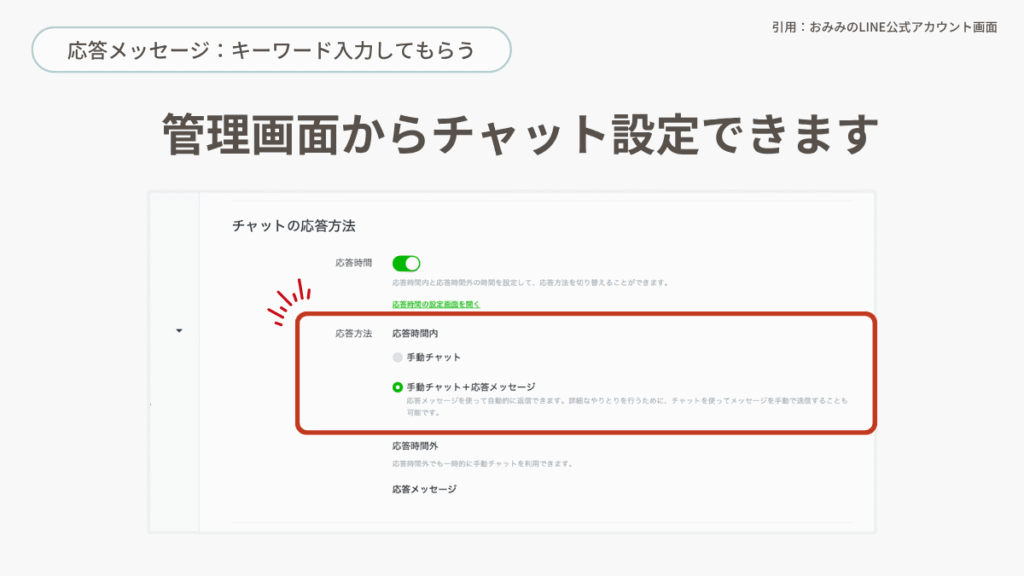Click the description under 手動チャット＋応答メッセージ
Image resolution: width=1024 pixels, height=576 pixels.
[x=620, y=405]
